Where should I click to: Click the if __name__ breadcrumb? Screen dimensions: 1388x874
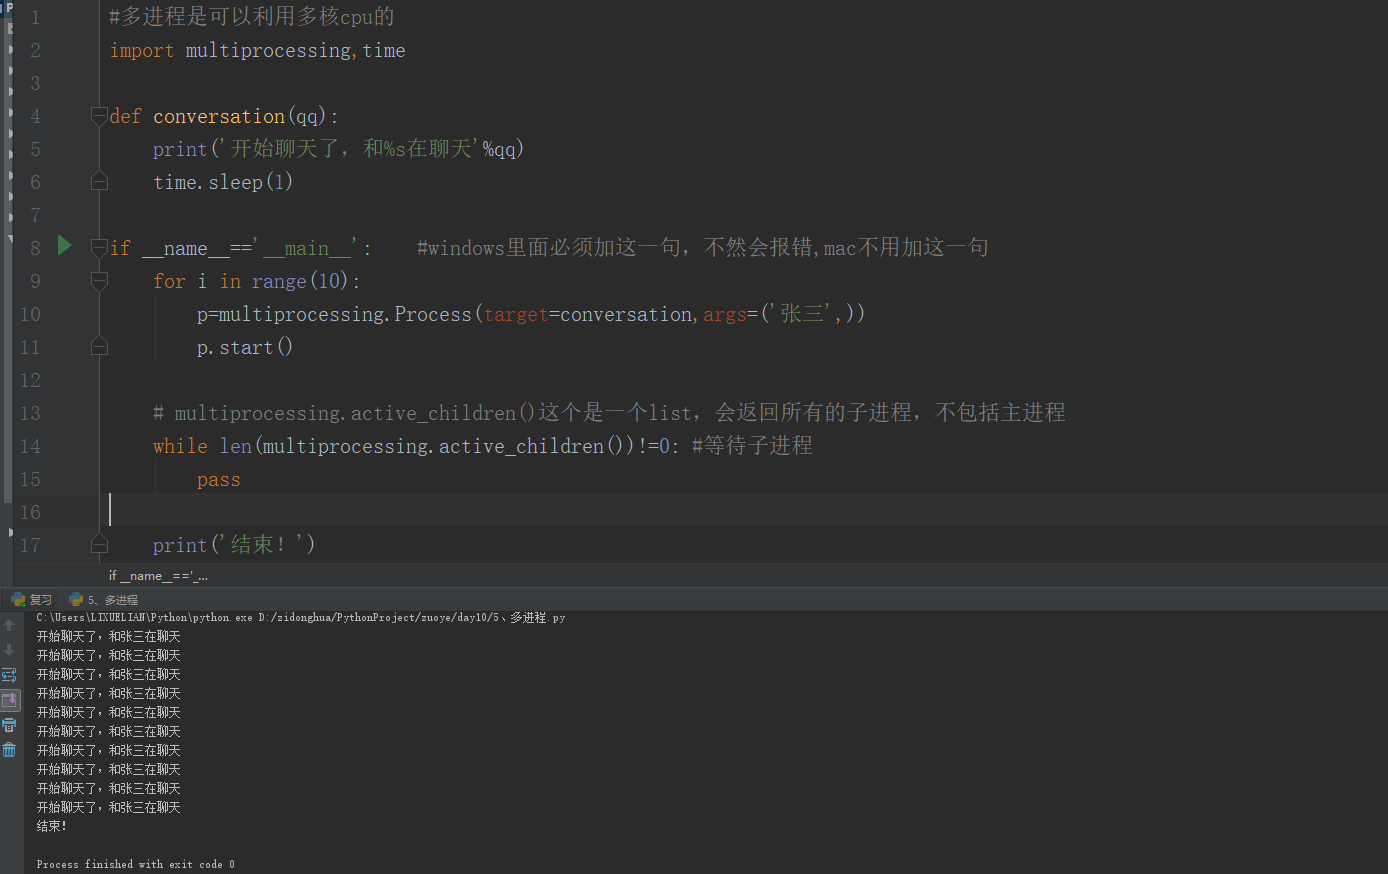[158, 575]
